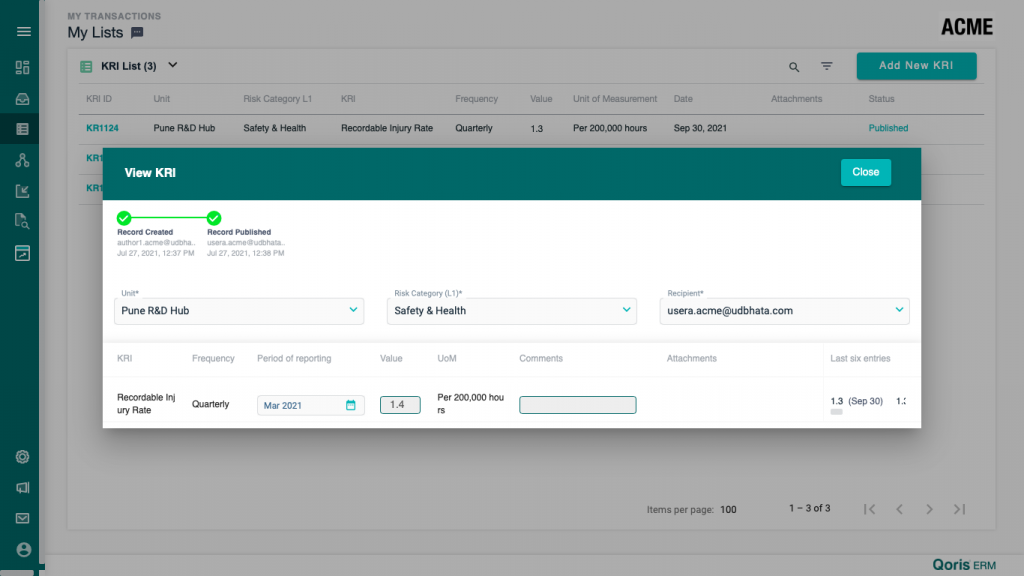Open the hamburger menu in sidebar
Viewport: 1024px width, 576px height.
click(24, 31)
